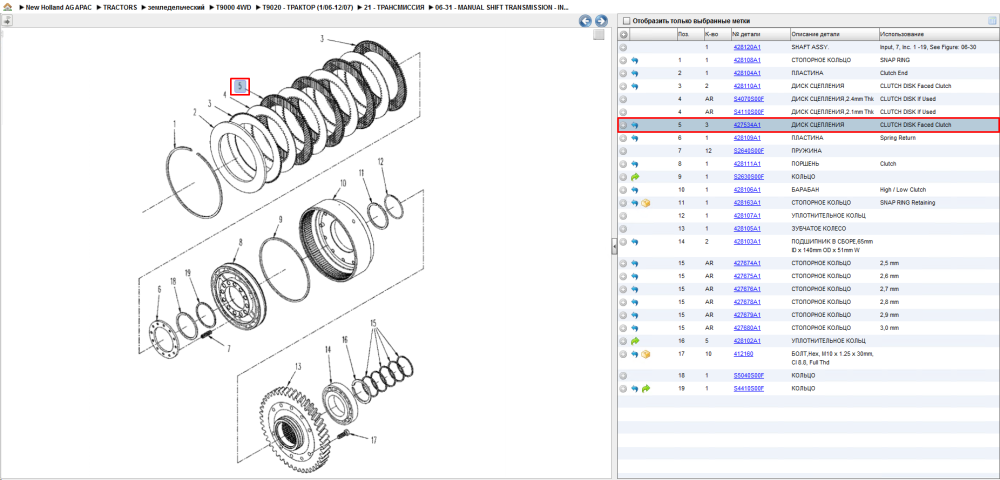The image size is (1000, 480).
Task: Sort by the Использование column header
Action: coord(938,34)
